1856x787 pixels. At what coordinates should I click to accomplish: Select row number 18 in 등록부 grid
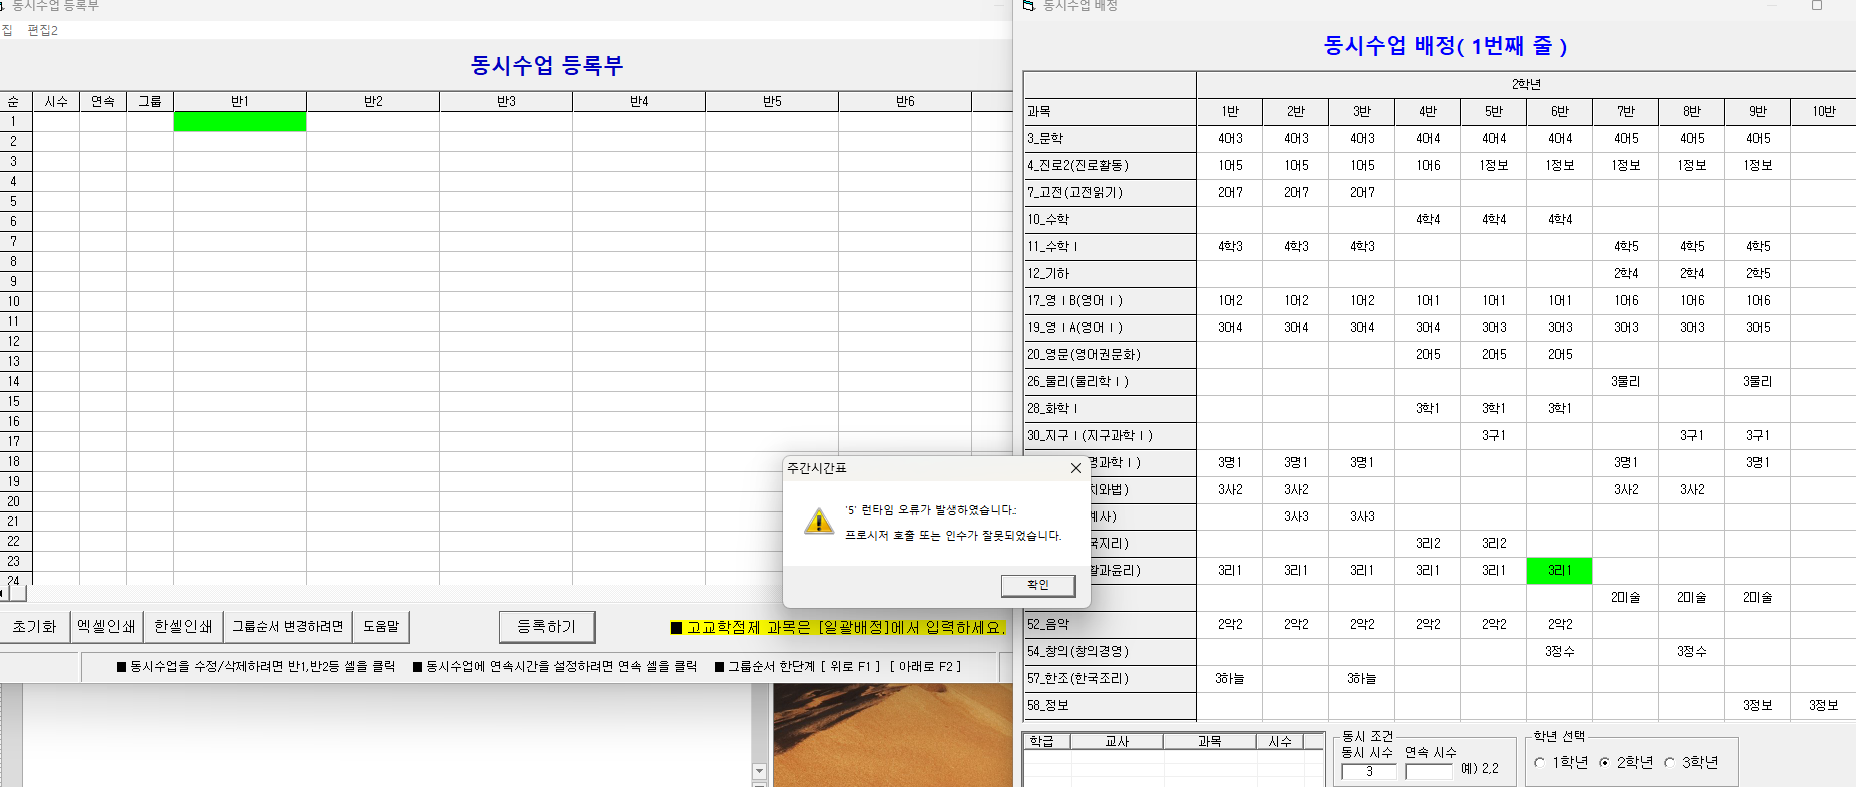[x=14, y=461]
